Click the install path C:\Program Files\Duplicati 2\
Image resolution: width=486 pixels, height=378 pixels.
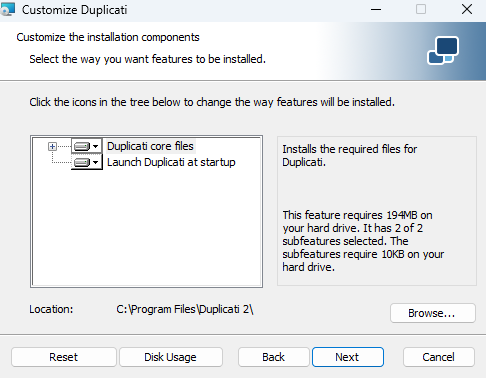click(x=185, y=309)
